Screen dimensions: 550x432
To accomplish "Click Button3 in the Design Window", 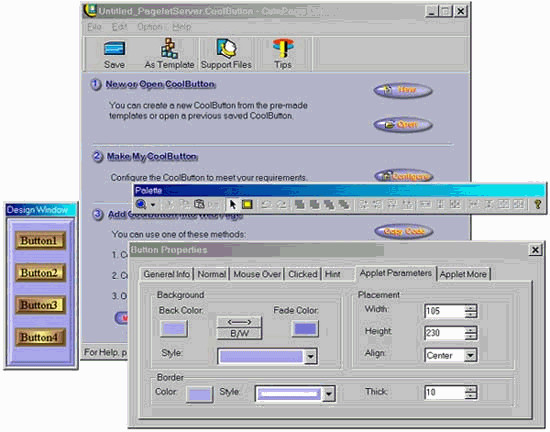I will click(40, 305).
